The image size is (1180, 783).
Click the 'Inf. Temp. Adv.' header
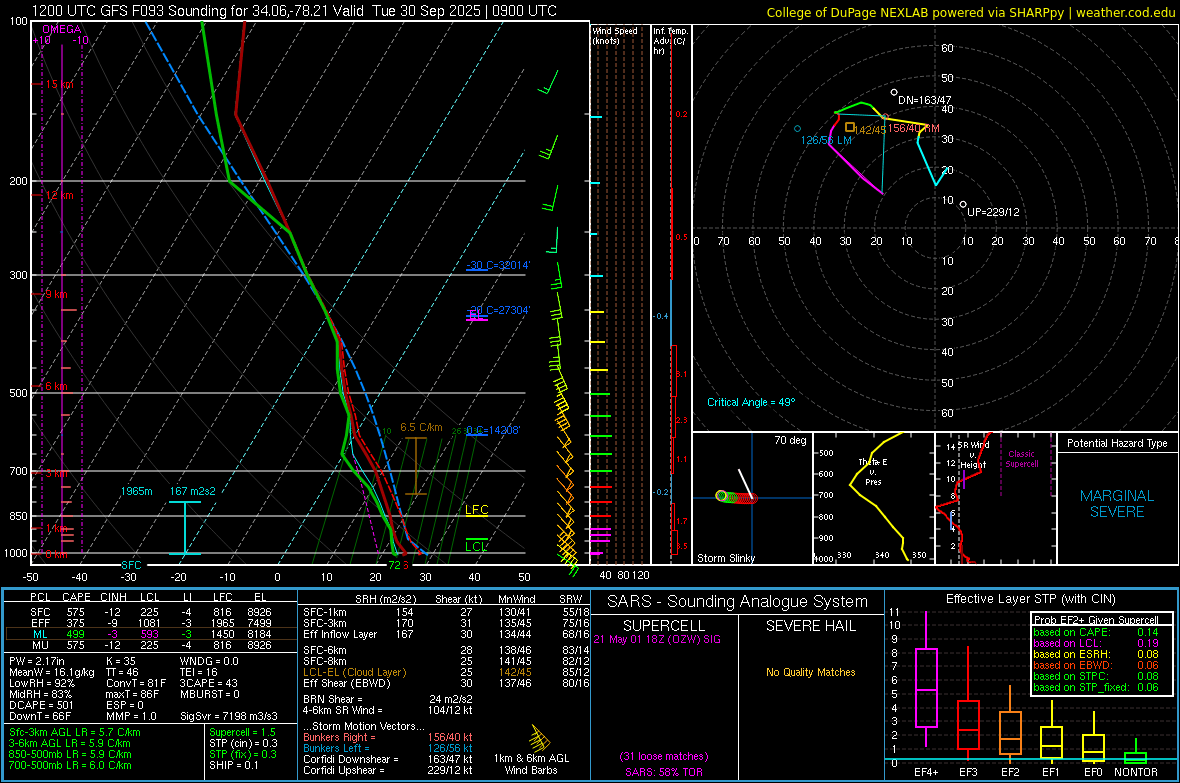670,41
